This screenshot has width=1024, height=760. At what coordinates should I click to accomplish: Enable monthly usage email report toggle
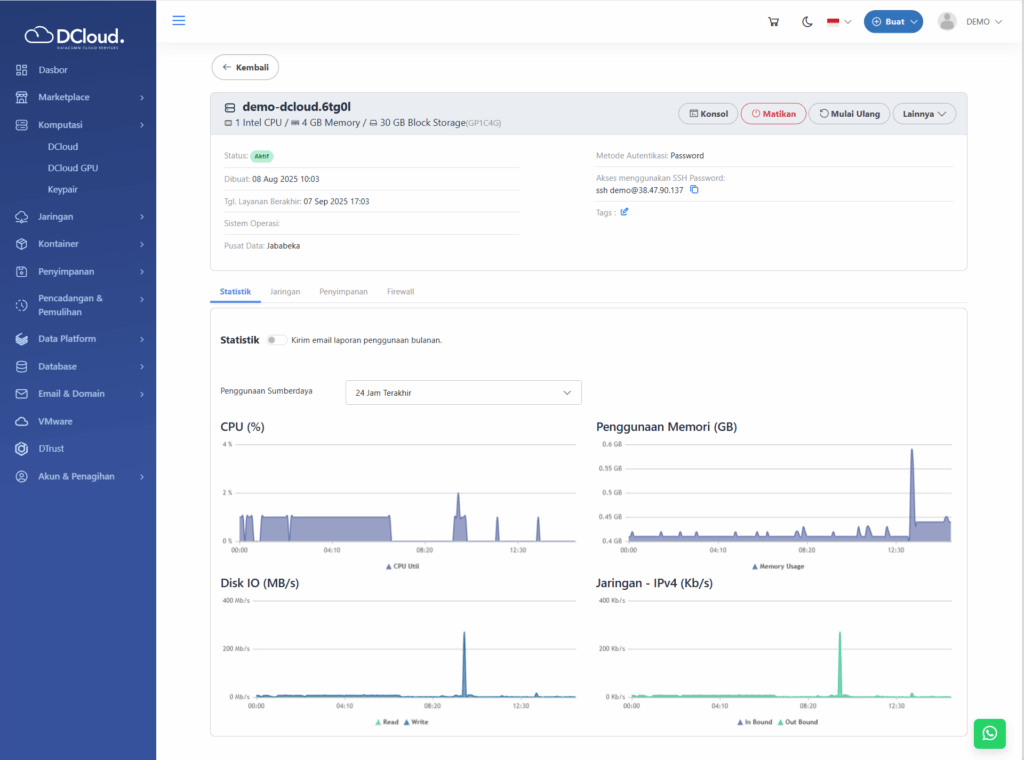276,340
